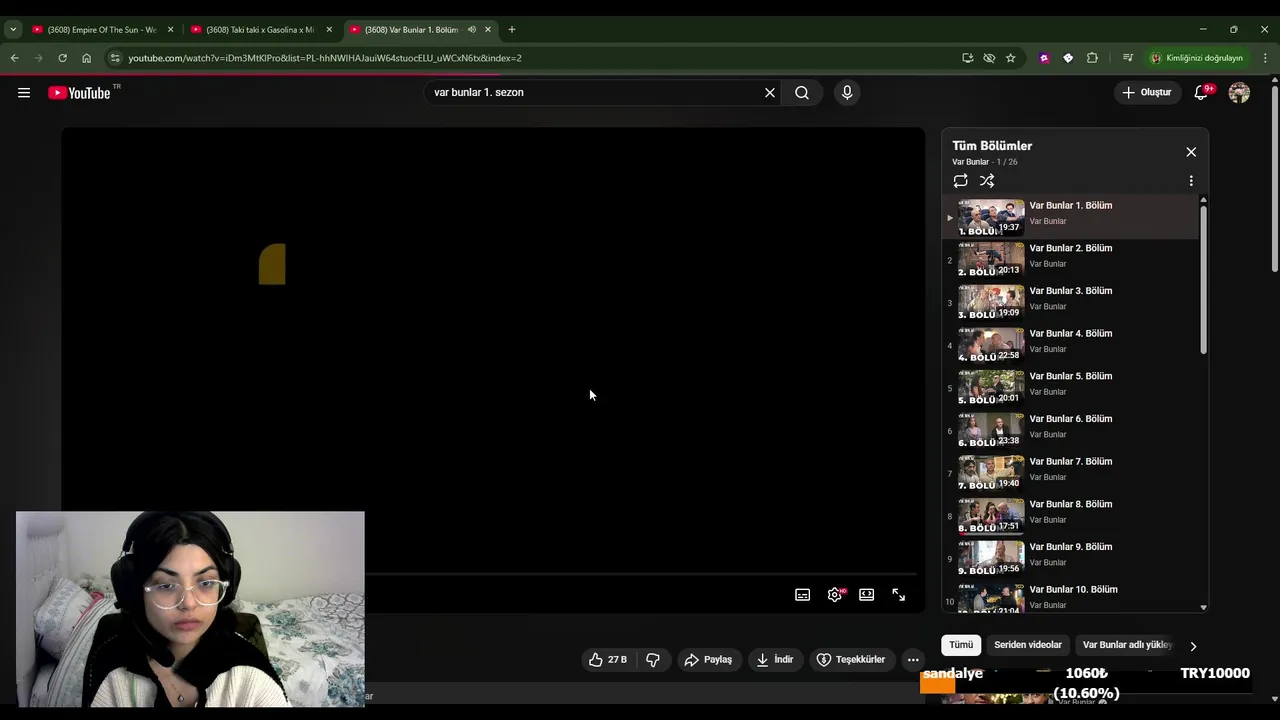
Task: Toggle playlist loop
Action: pyautogui.click(x=960, y=181)
